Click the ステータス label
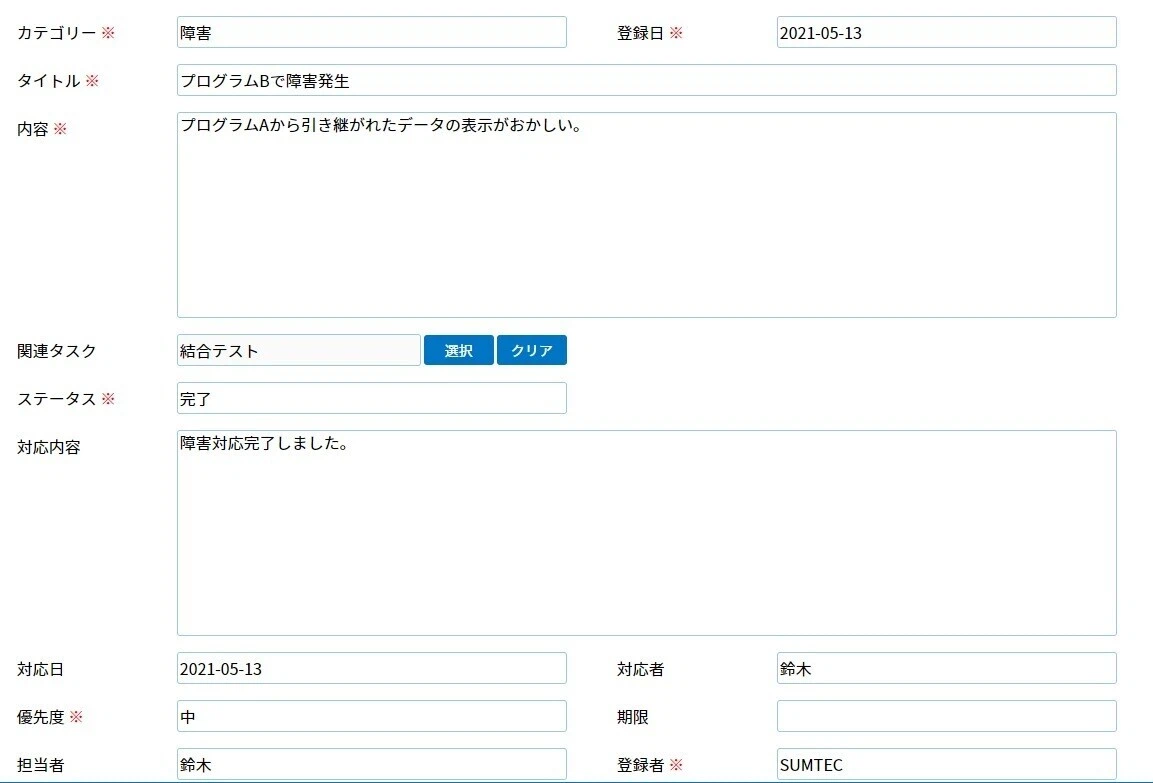The height and width of the screenshot is (783, 1153). pos(57,398)
